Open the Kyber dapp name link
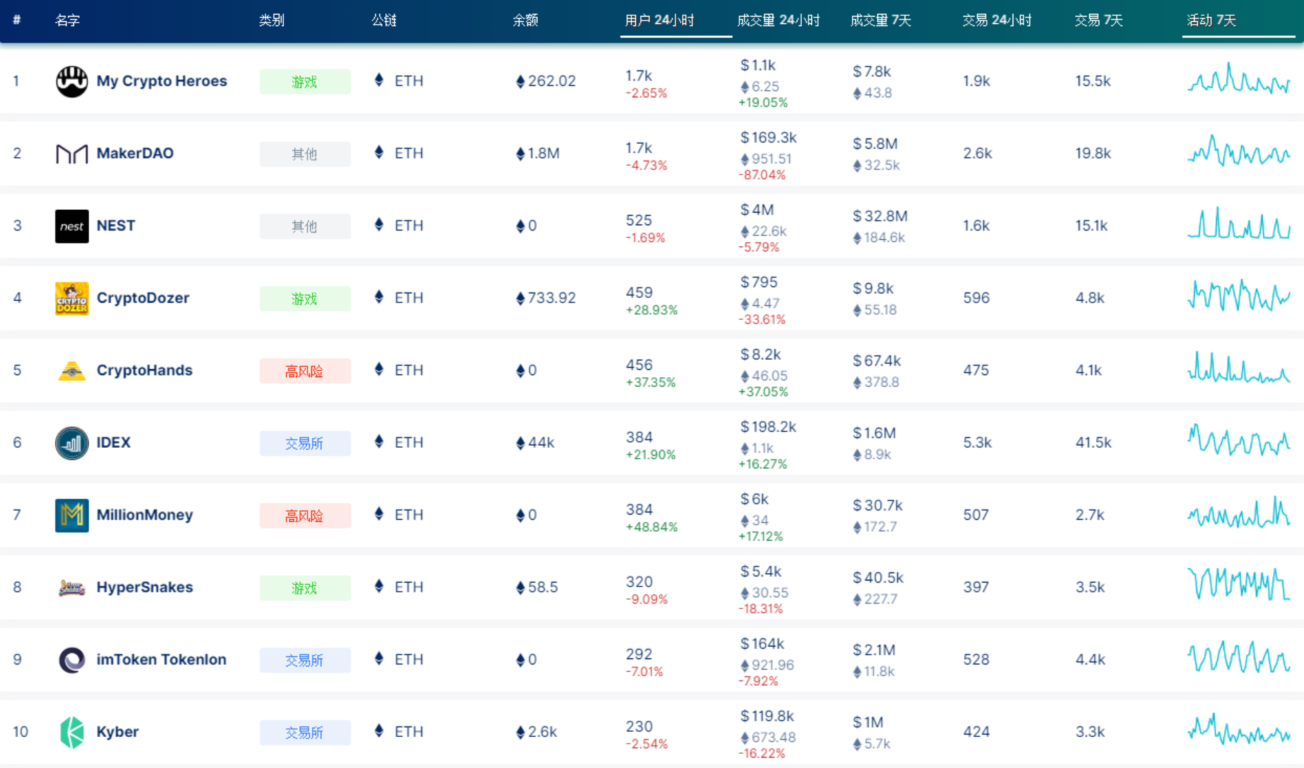The width and height of the screenshot is (1304, 768). point(118,732)
